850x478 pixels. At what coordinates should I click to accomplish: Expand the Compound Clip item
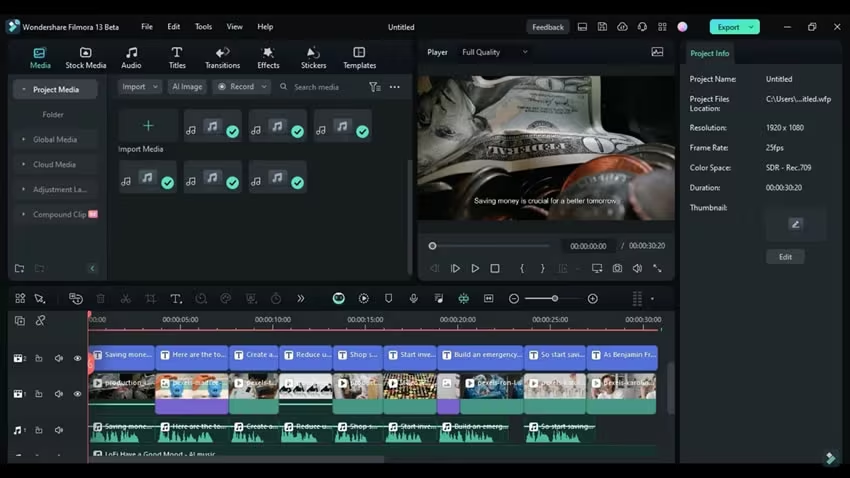click(x=23, y=214)
